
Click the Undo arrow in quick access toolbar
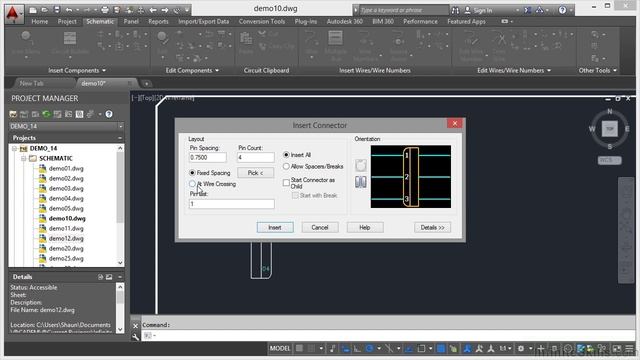(x=69, y=10)
